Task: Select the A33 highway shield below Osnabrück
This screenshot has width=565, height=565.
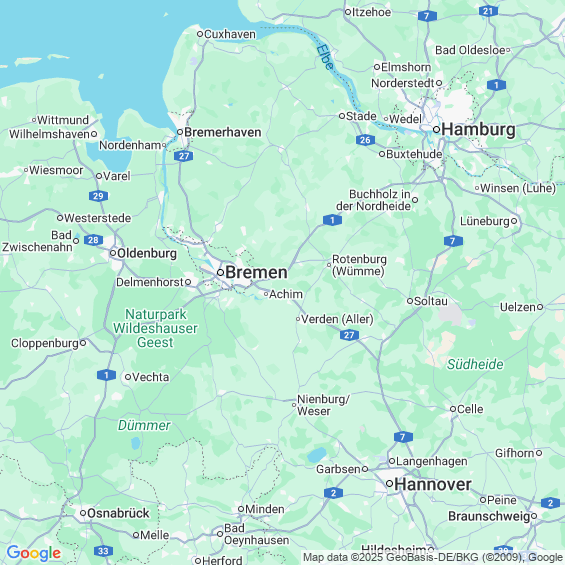Action: [x=103, y=551]
